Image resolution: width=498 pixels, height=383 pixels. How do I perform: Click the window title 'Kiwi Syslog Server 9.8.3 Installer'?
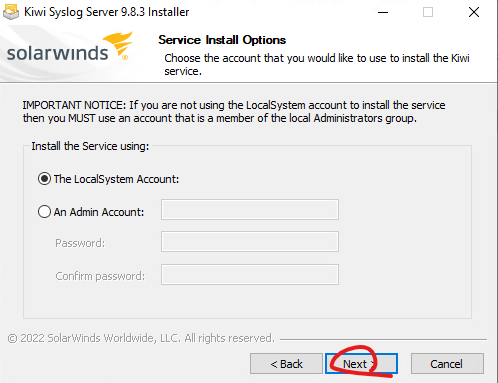click(x=107, y=12)
